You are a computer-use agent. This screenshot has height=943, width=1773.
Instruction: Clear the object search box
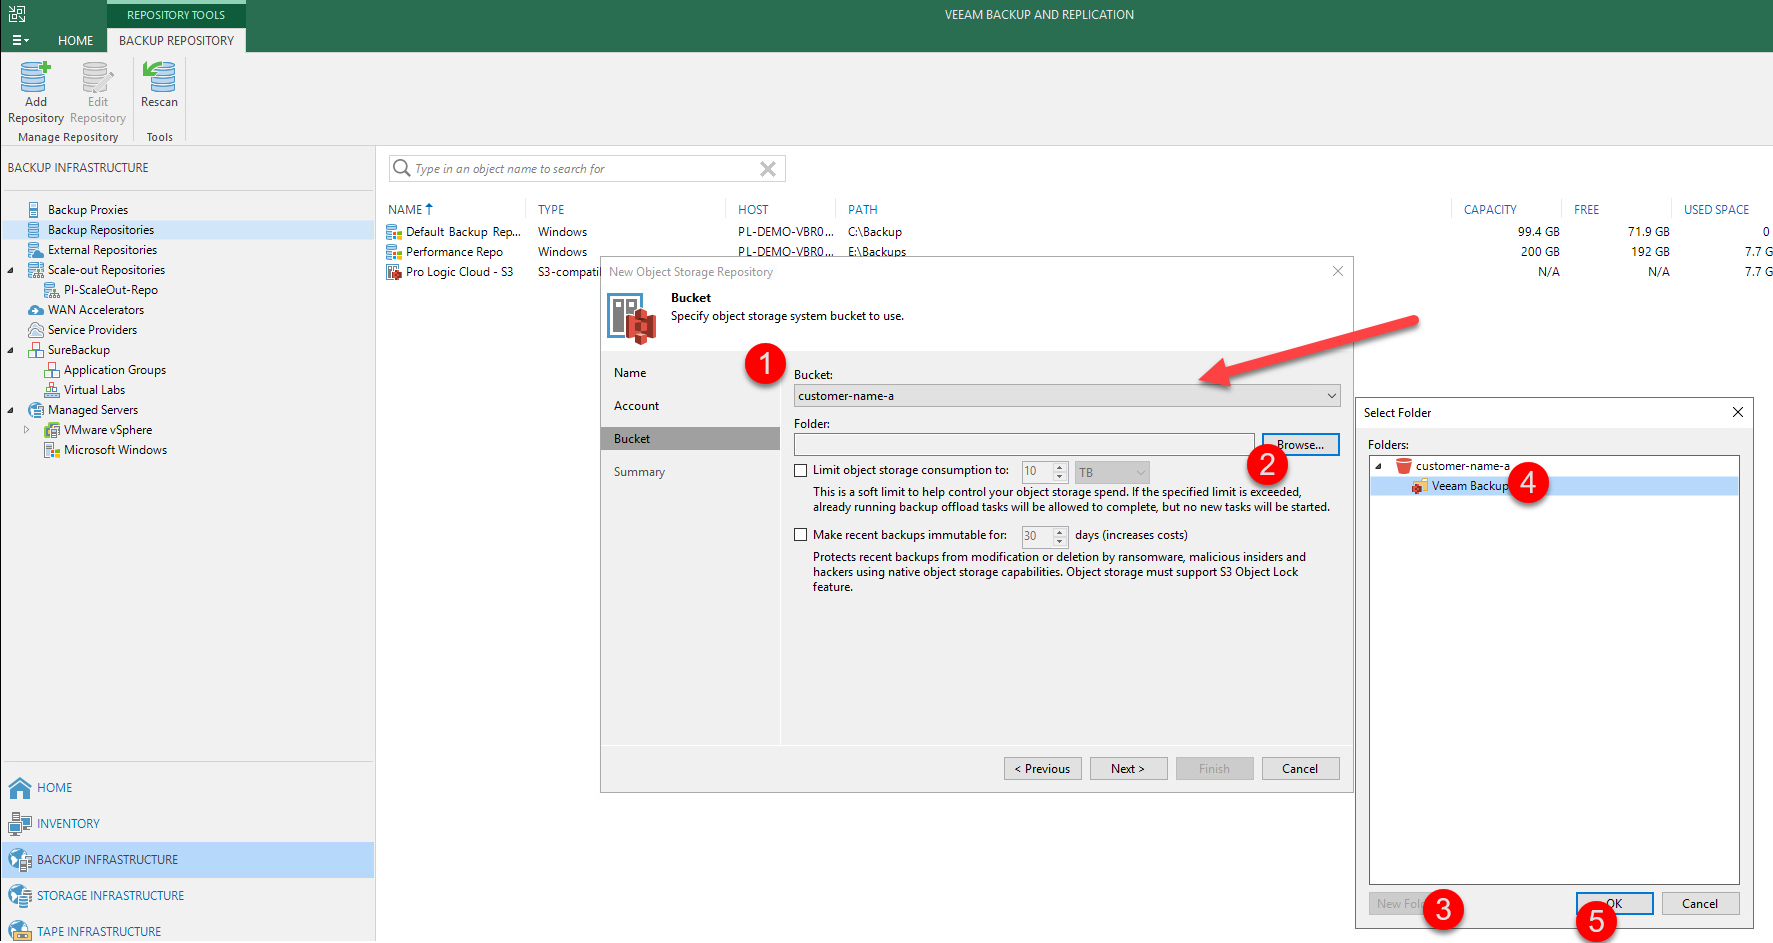768,169
